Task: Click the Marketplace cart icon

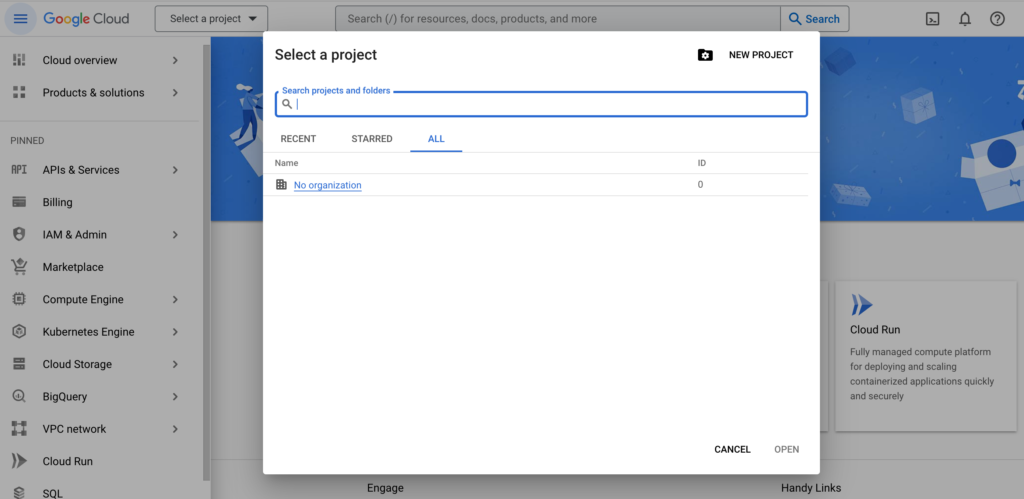Action: [x=19, y=267]
